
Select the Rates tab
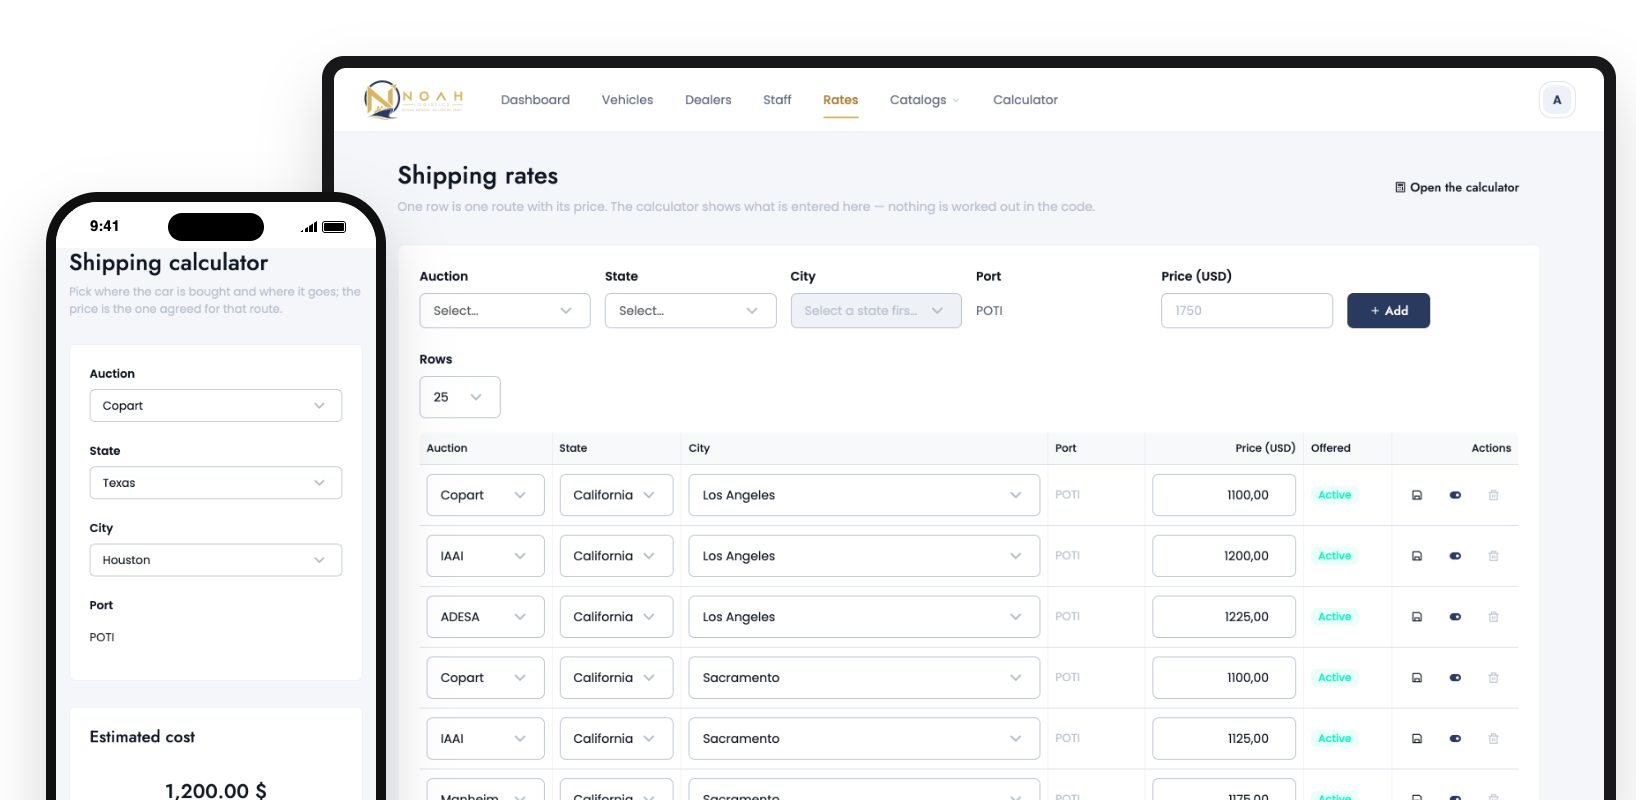pyautogui.click(x=841, y=100)
